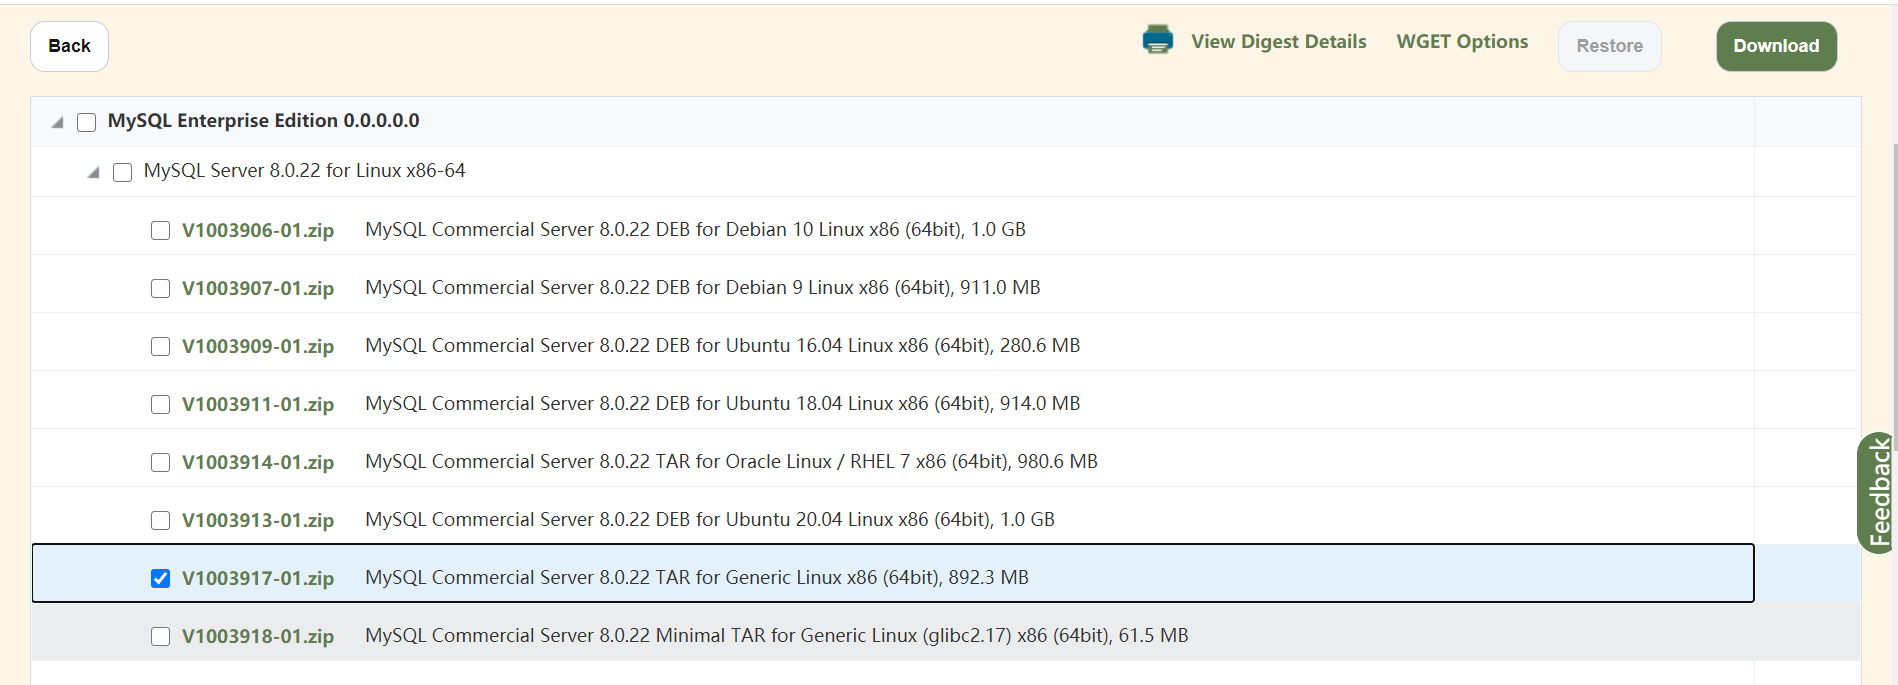The width and height of the screenshot is (1898, 685).
Task: Click the Restore button
Action: tap(1609, 46)
